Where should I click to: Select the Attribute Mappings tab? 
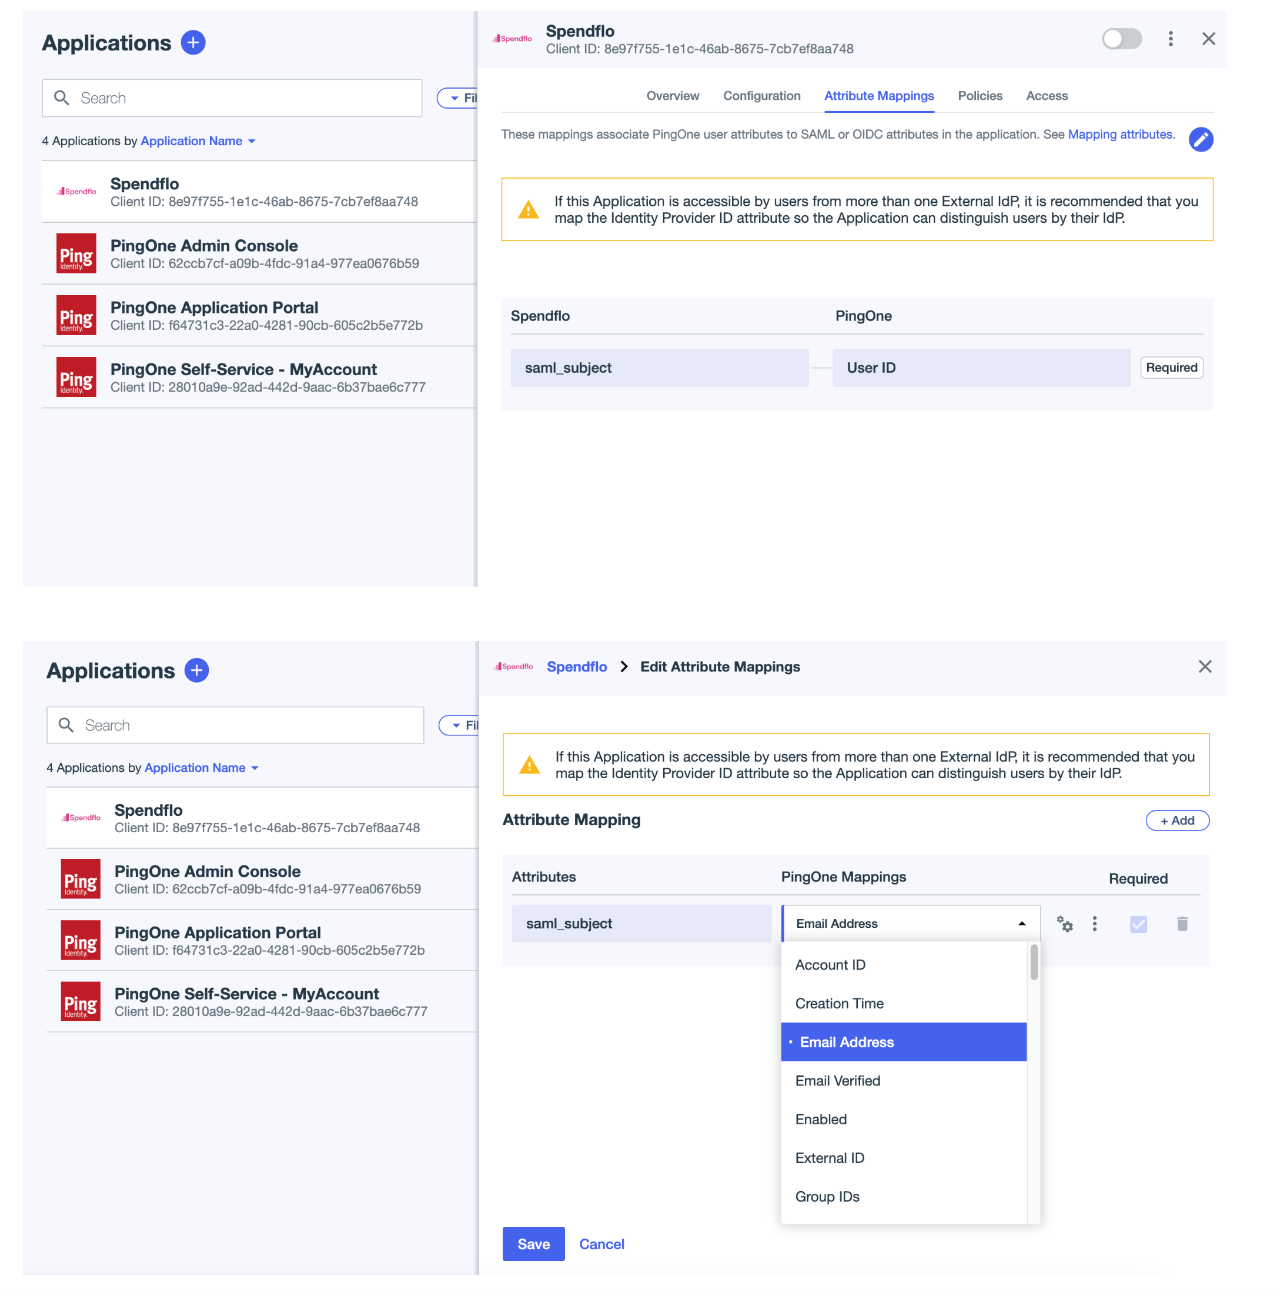coord(879,96)
